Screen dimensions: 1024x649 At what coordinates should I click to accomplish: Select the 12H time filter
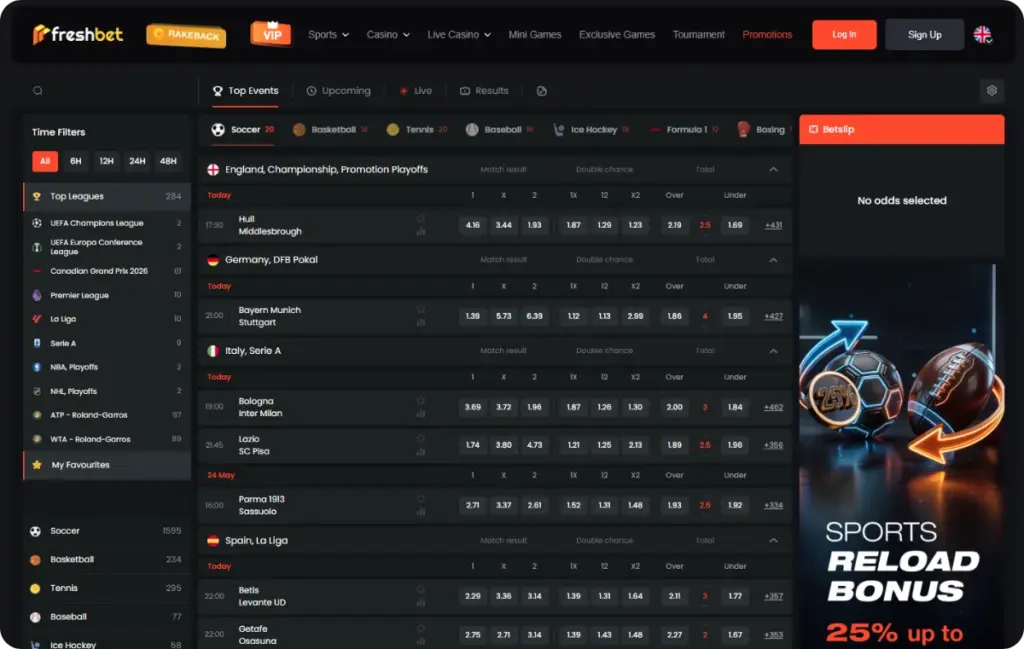[x=106, y=161]
